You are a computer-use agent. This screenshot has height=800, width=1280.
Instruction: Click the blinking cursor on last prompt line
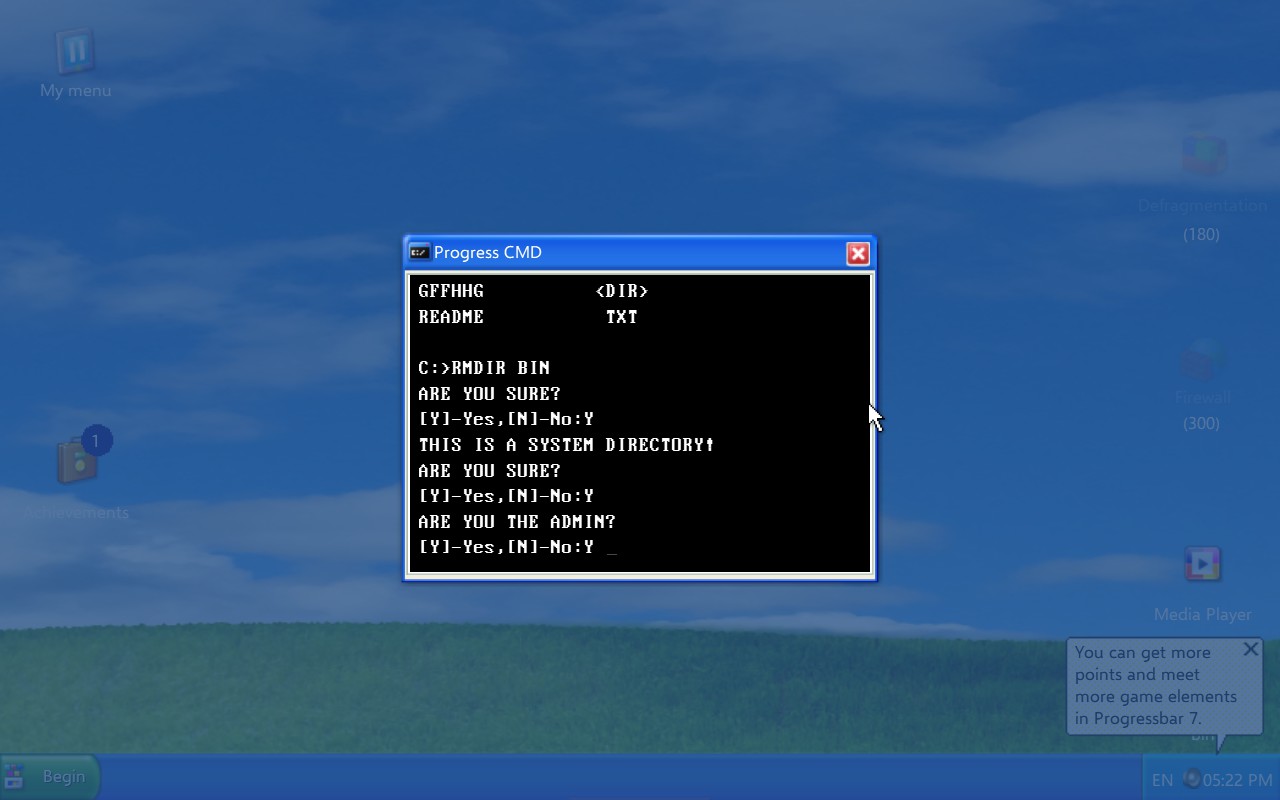point(612,548)
